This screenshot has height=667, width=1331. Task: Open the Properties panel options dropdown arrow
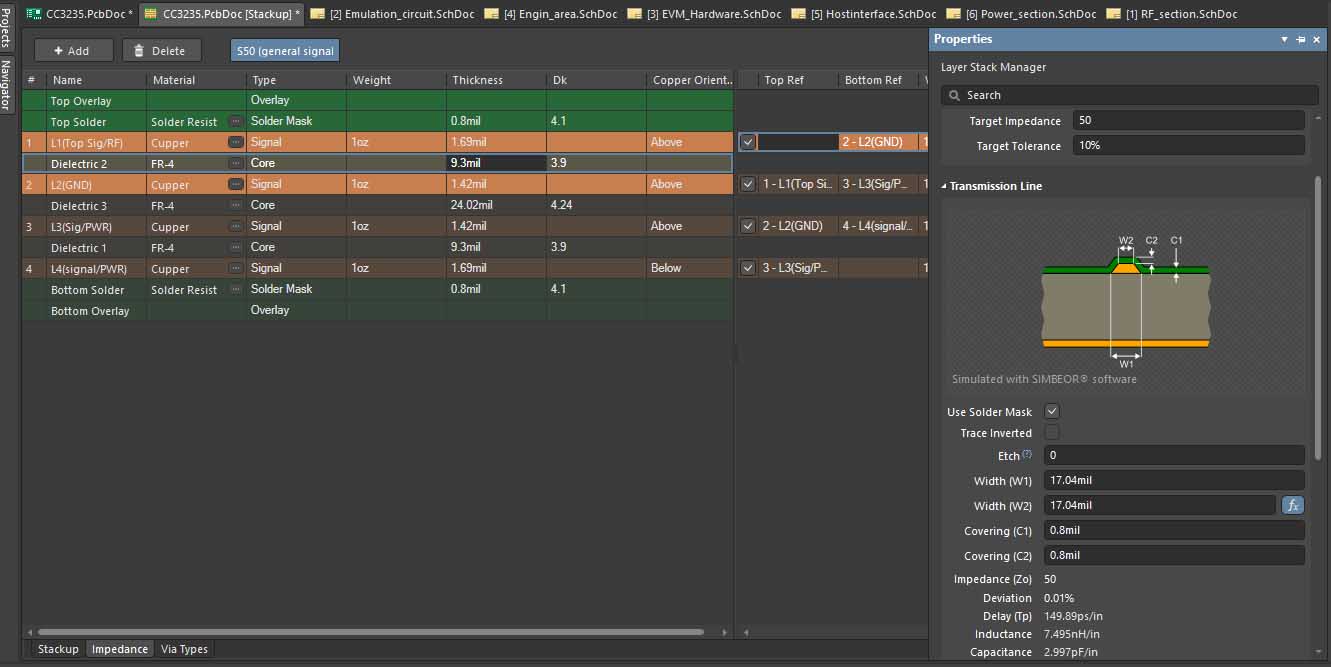click(1285, 39)
